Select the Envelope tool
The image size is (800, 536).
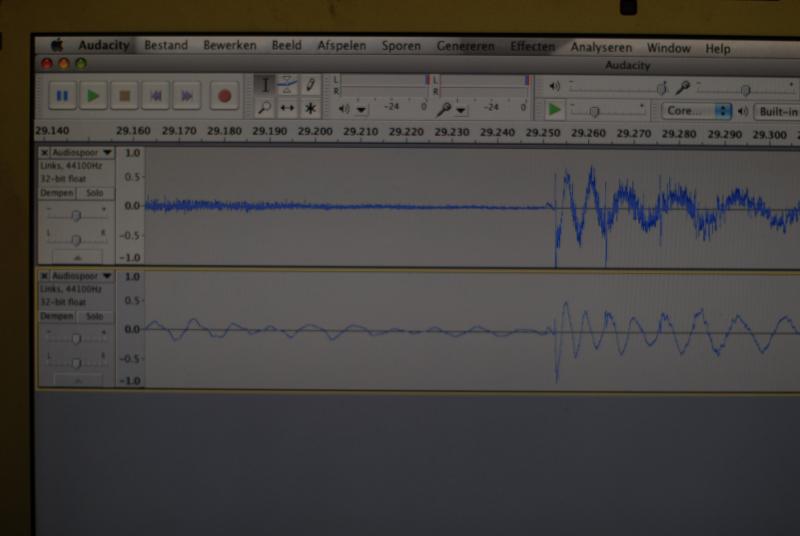[287, 85]
